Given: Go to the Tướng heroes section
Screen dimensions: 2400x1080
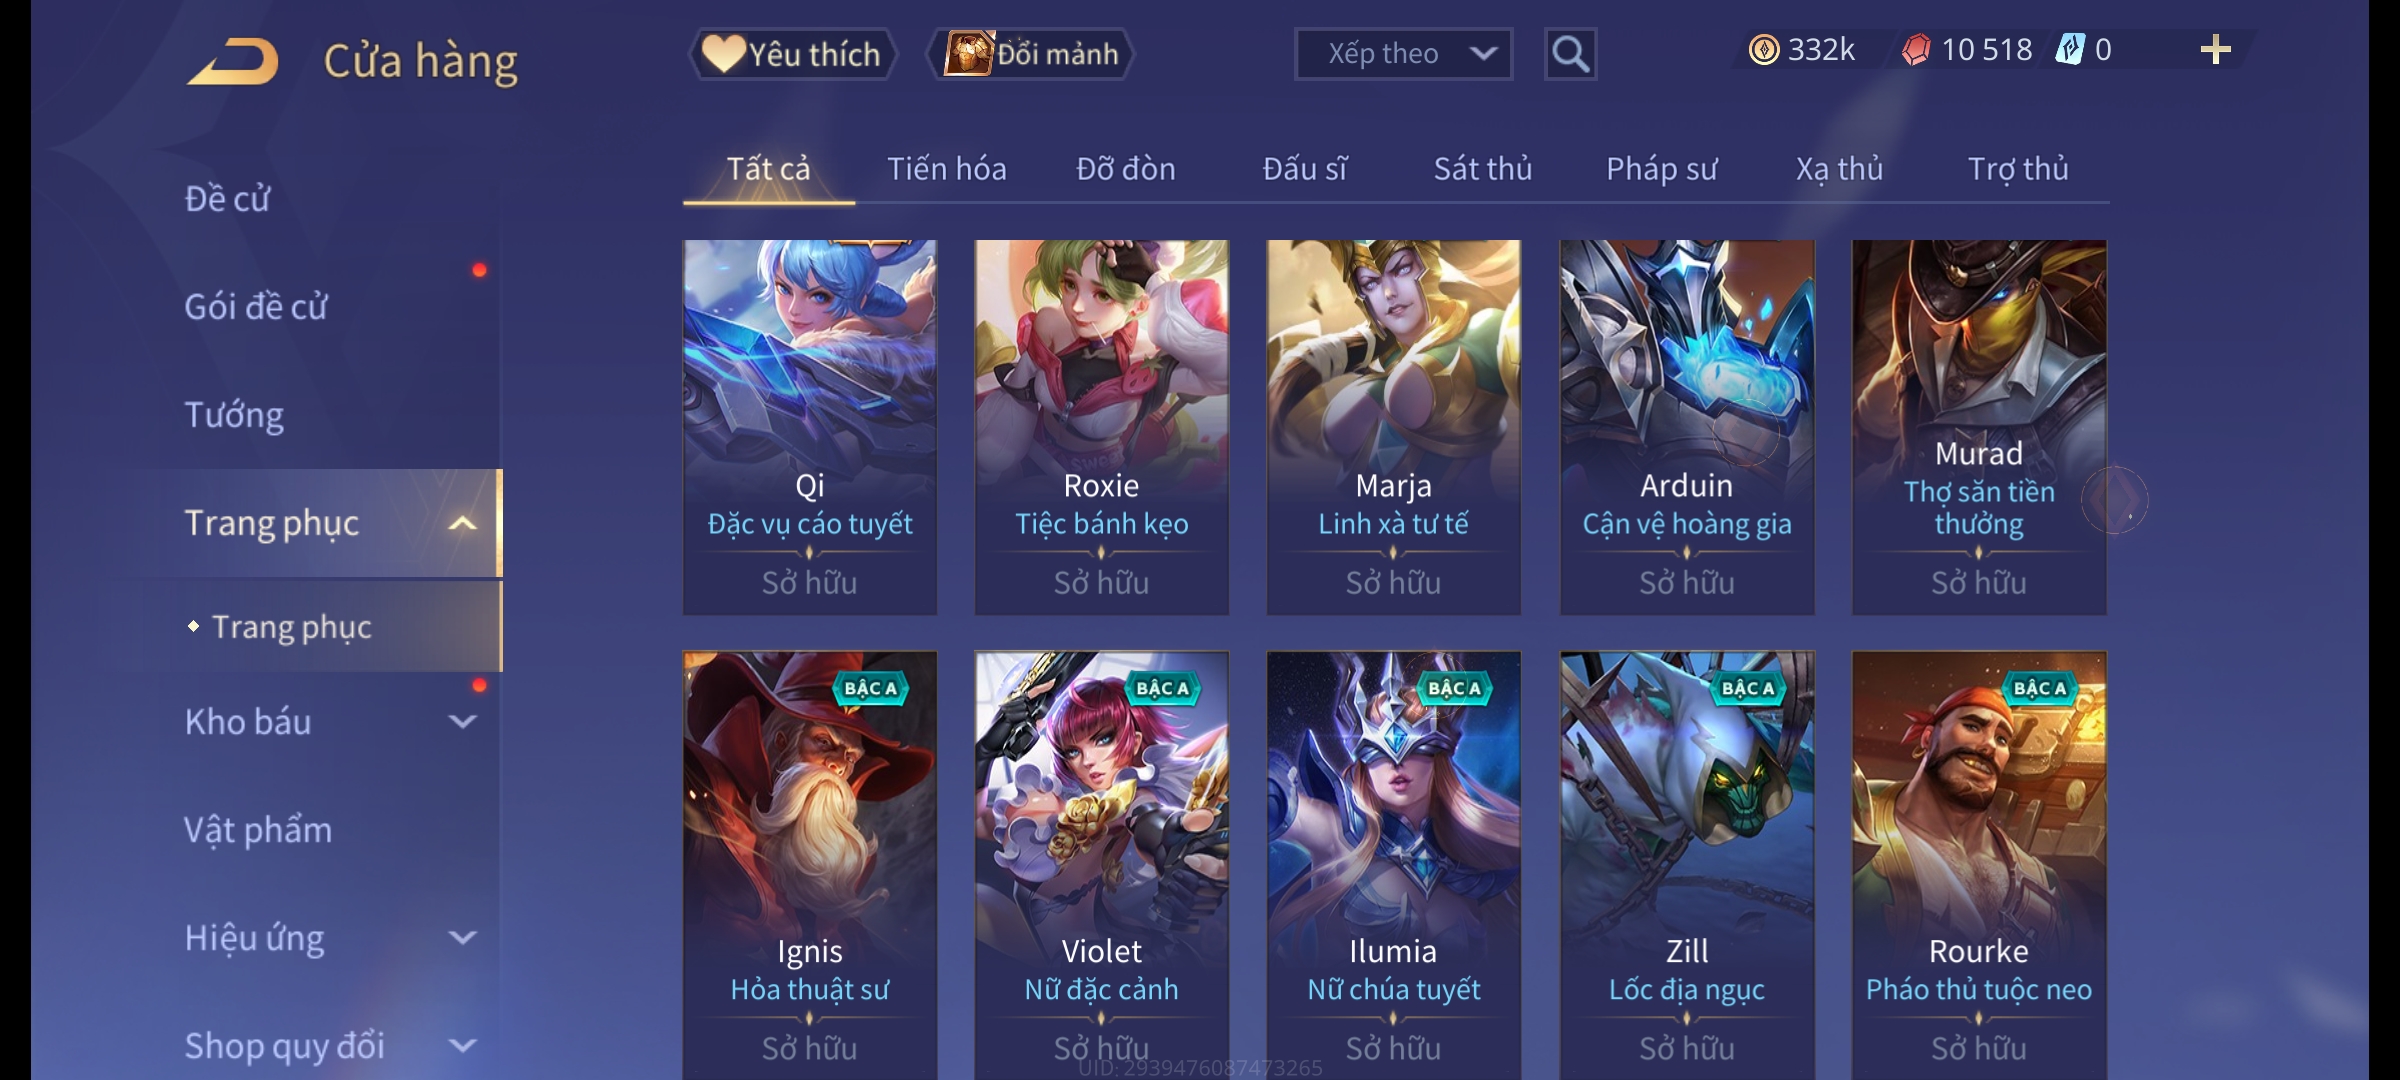Looking at the screenshot, I should point(234,415).
